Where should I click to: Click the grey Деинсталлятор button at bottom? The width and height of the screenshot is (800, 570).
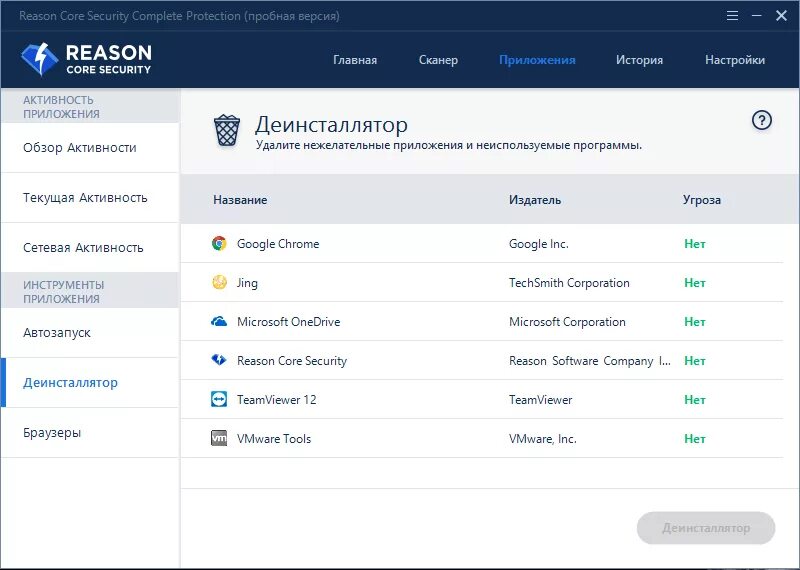click(706, 528)
